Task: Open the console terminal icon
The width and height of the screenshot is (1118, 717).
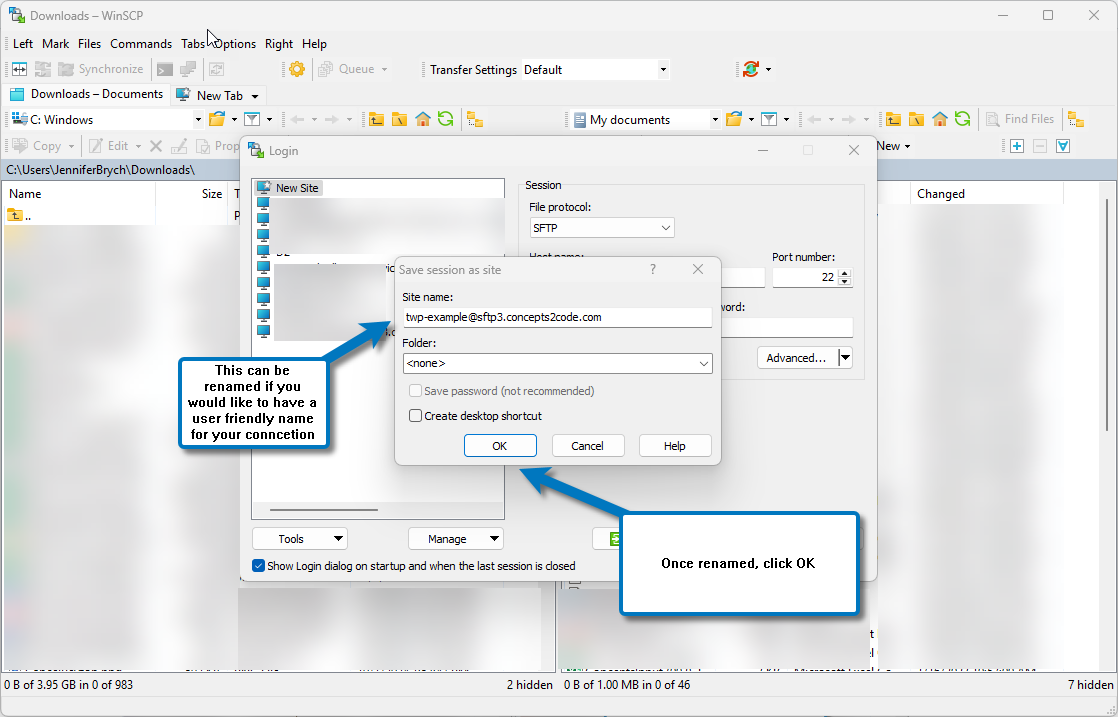Action: (165, 69)
